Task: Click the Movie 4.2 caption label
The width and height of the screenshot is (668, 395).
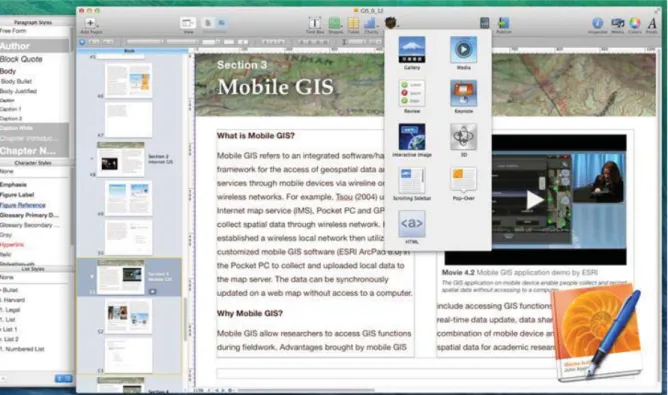Action: click(x=458, y=272)
